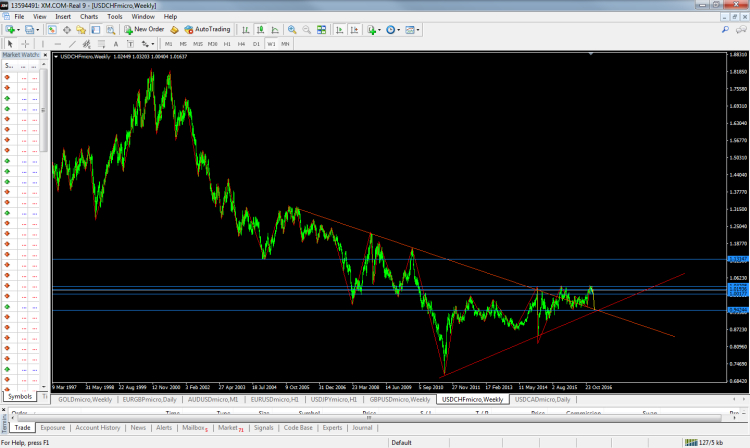Open the chat bubbles icon top right
This screenshot has width=750, height=448.
[741, 30]
